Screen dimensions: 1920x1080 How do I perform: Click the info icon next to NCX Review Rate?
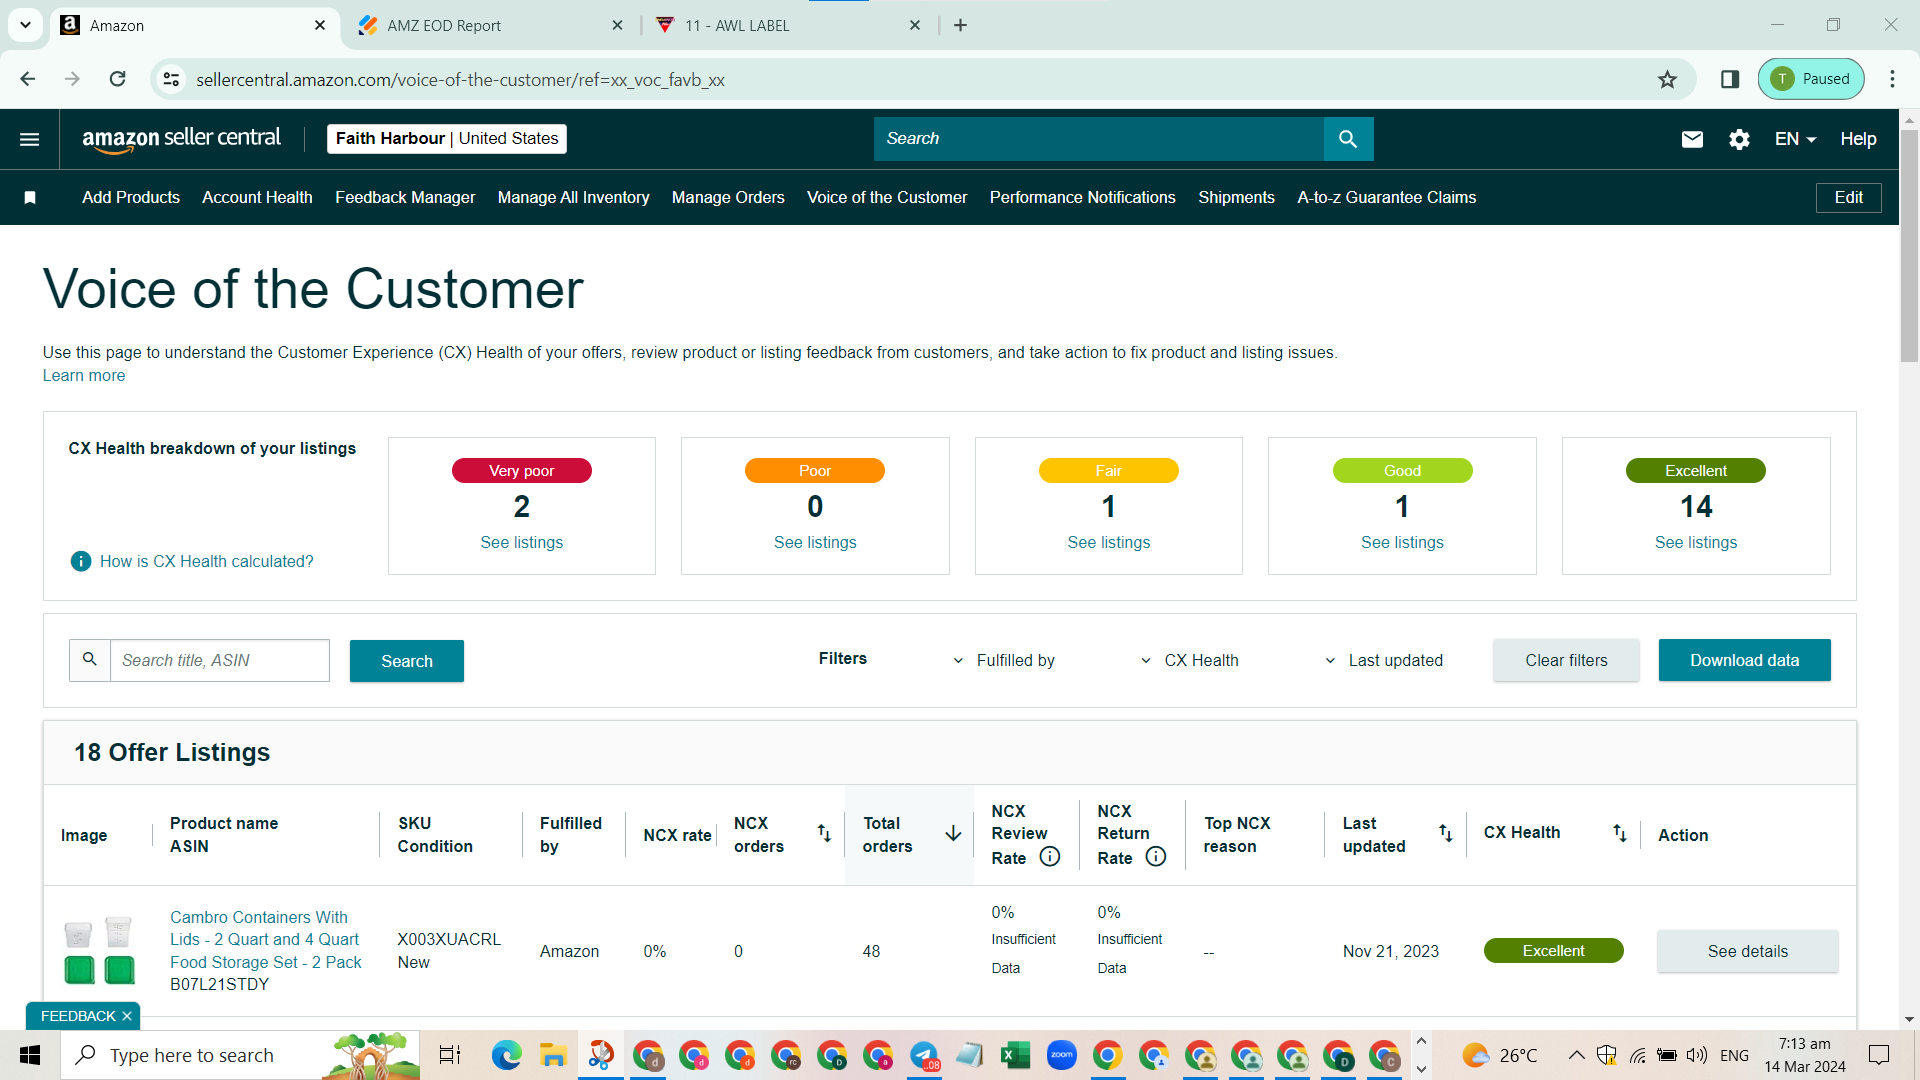pyautogui.click(x=1050, y=857)
